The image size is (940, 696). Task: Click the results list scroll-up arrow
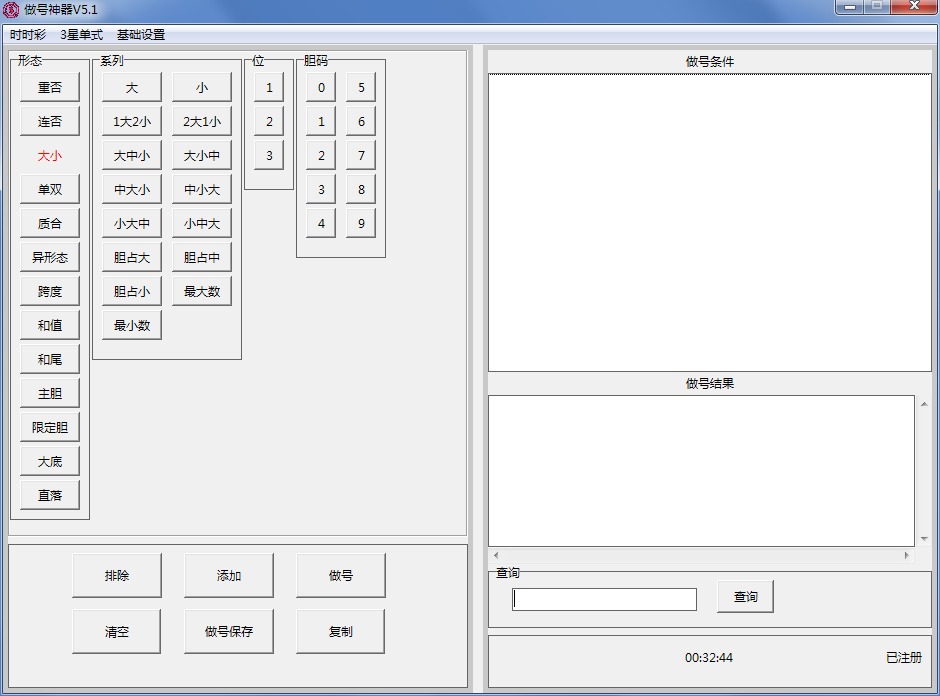[x=923, y=405]
